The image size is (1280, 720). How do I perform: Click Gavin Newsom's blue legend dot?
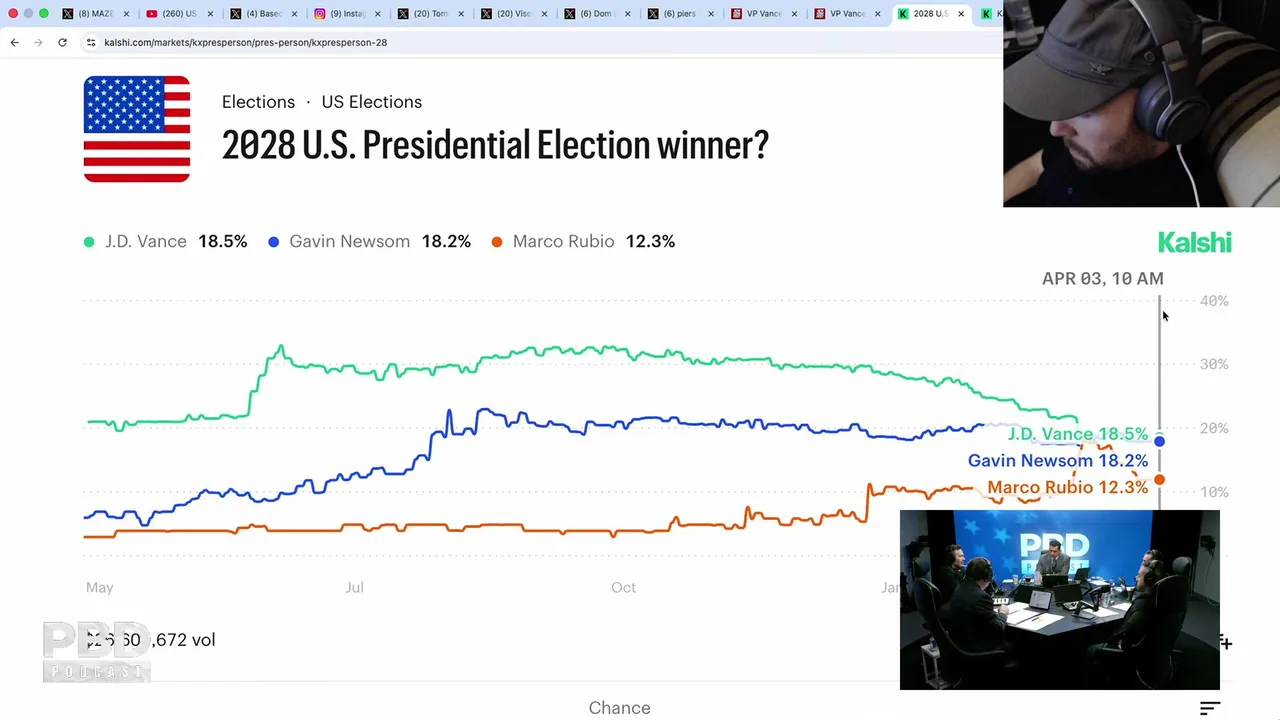point(273,242)
